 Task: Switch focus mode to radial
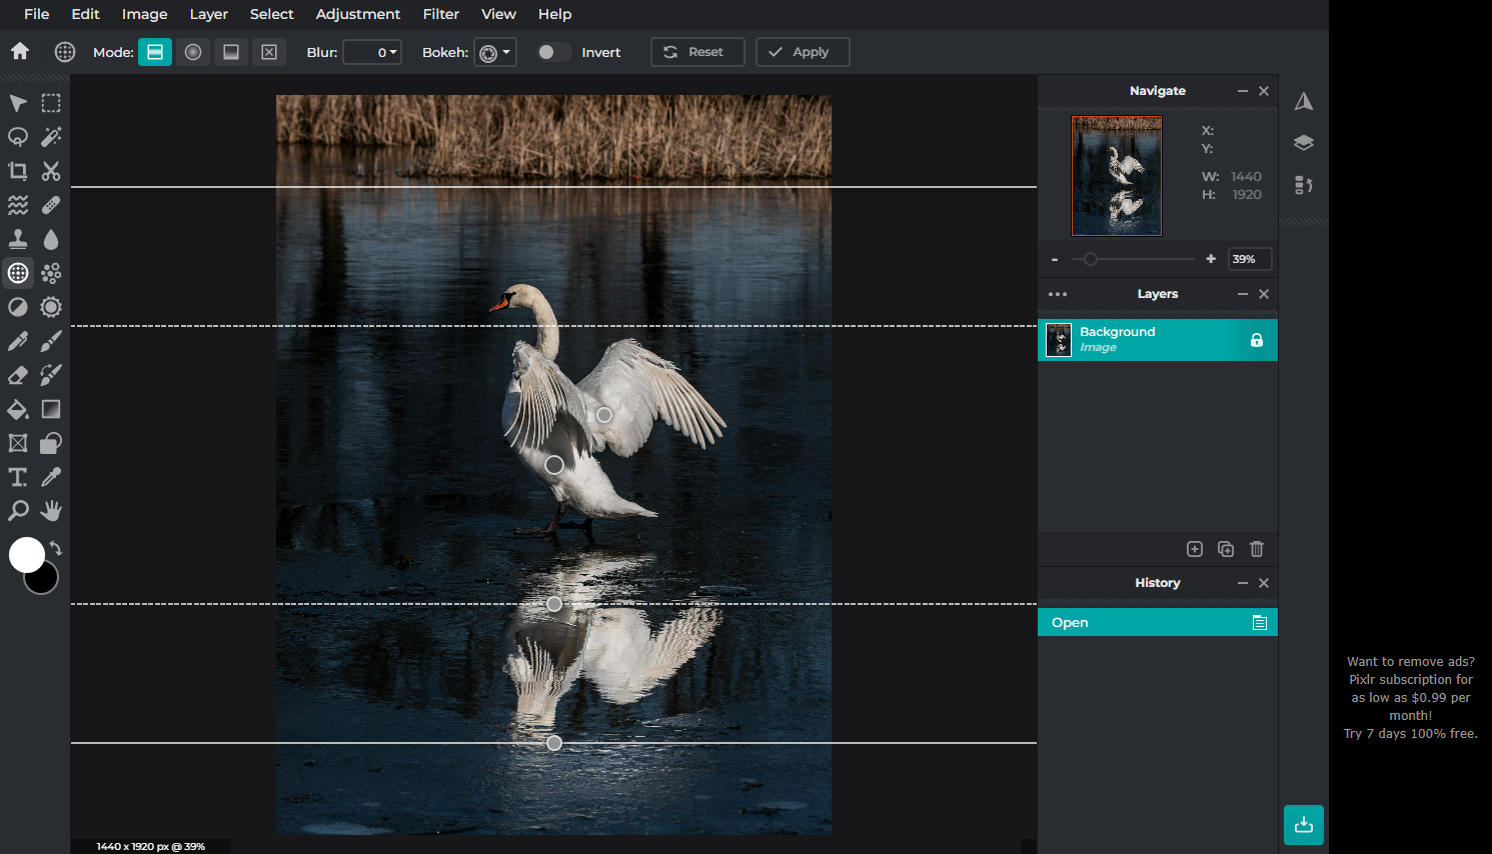[193, 51]
